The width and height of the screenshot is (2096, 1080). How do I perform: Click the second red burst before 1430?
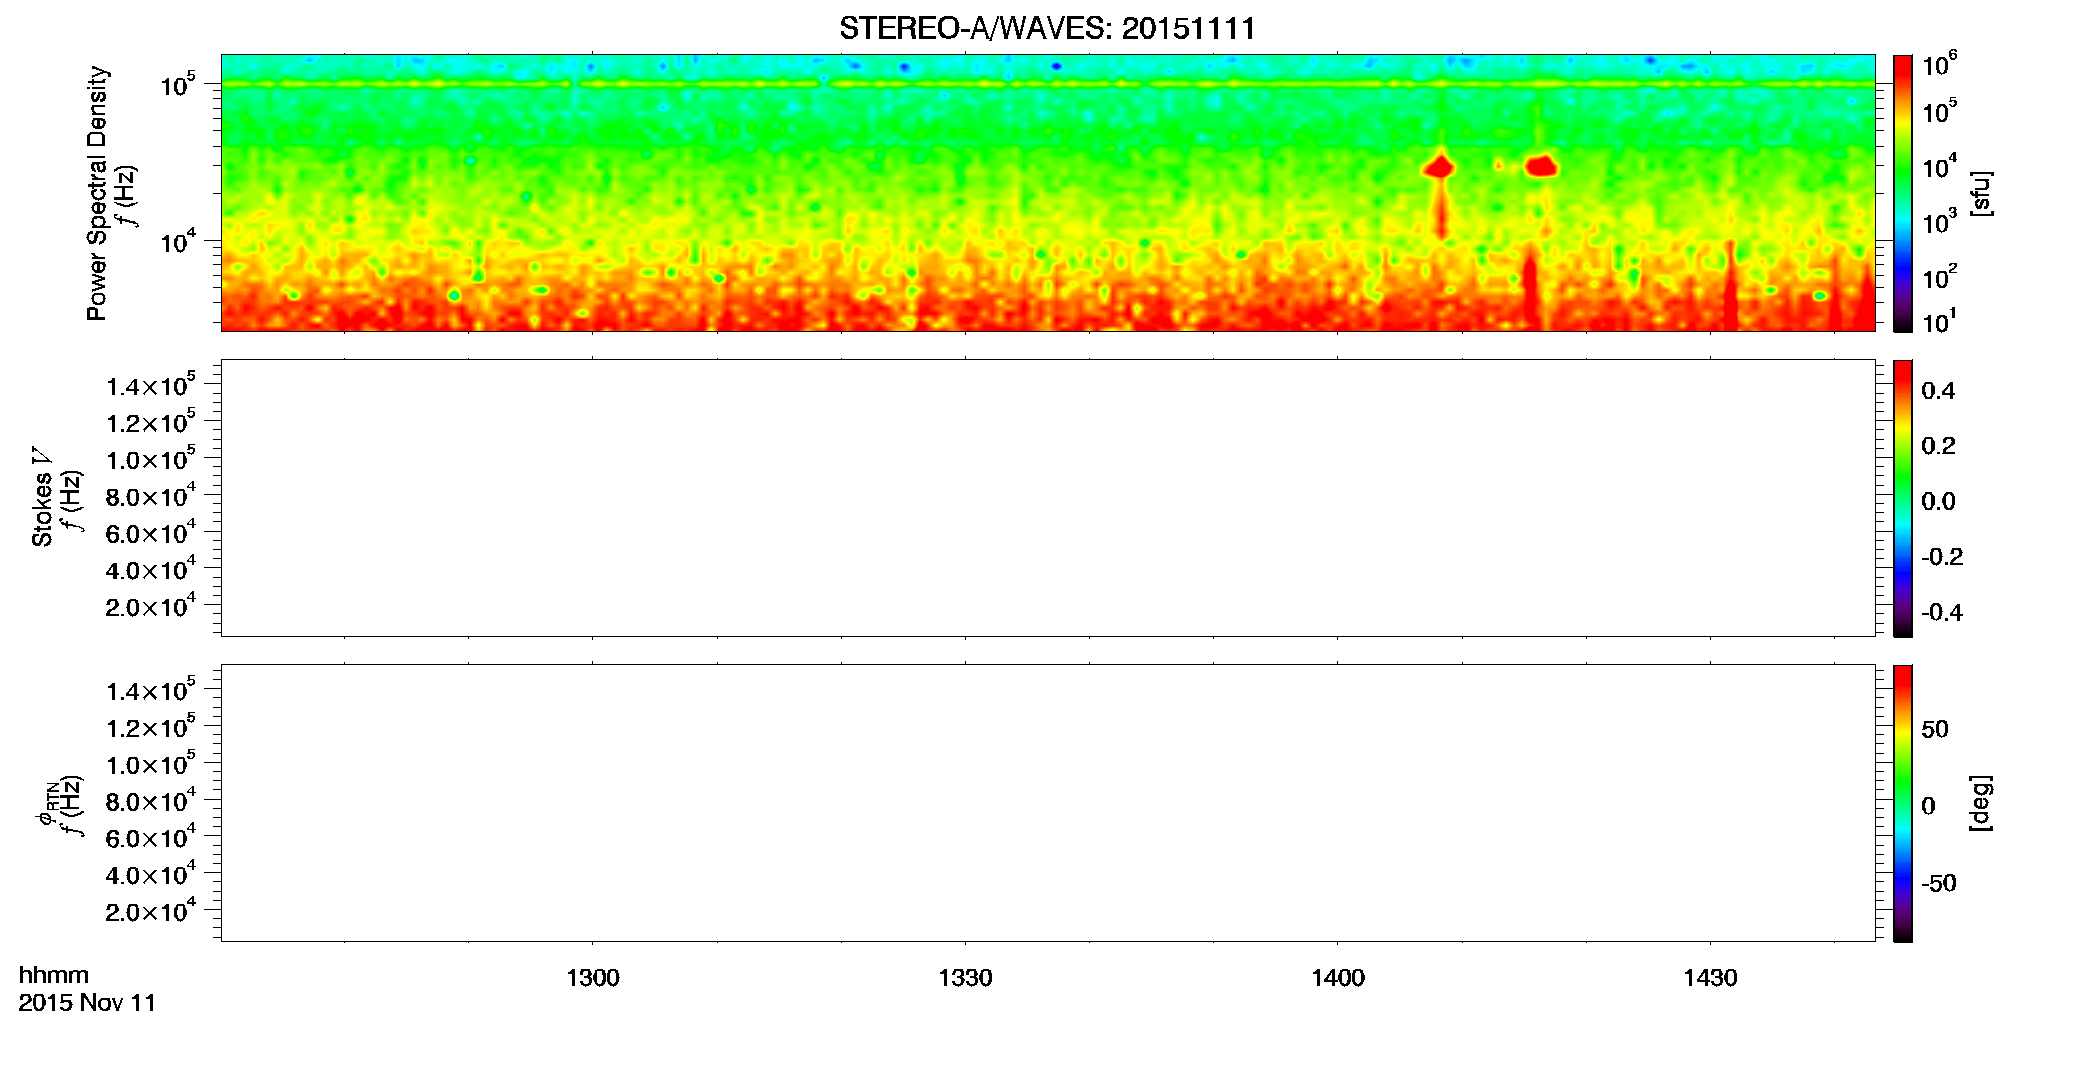tap(1542, 166)
